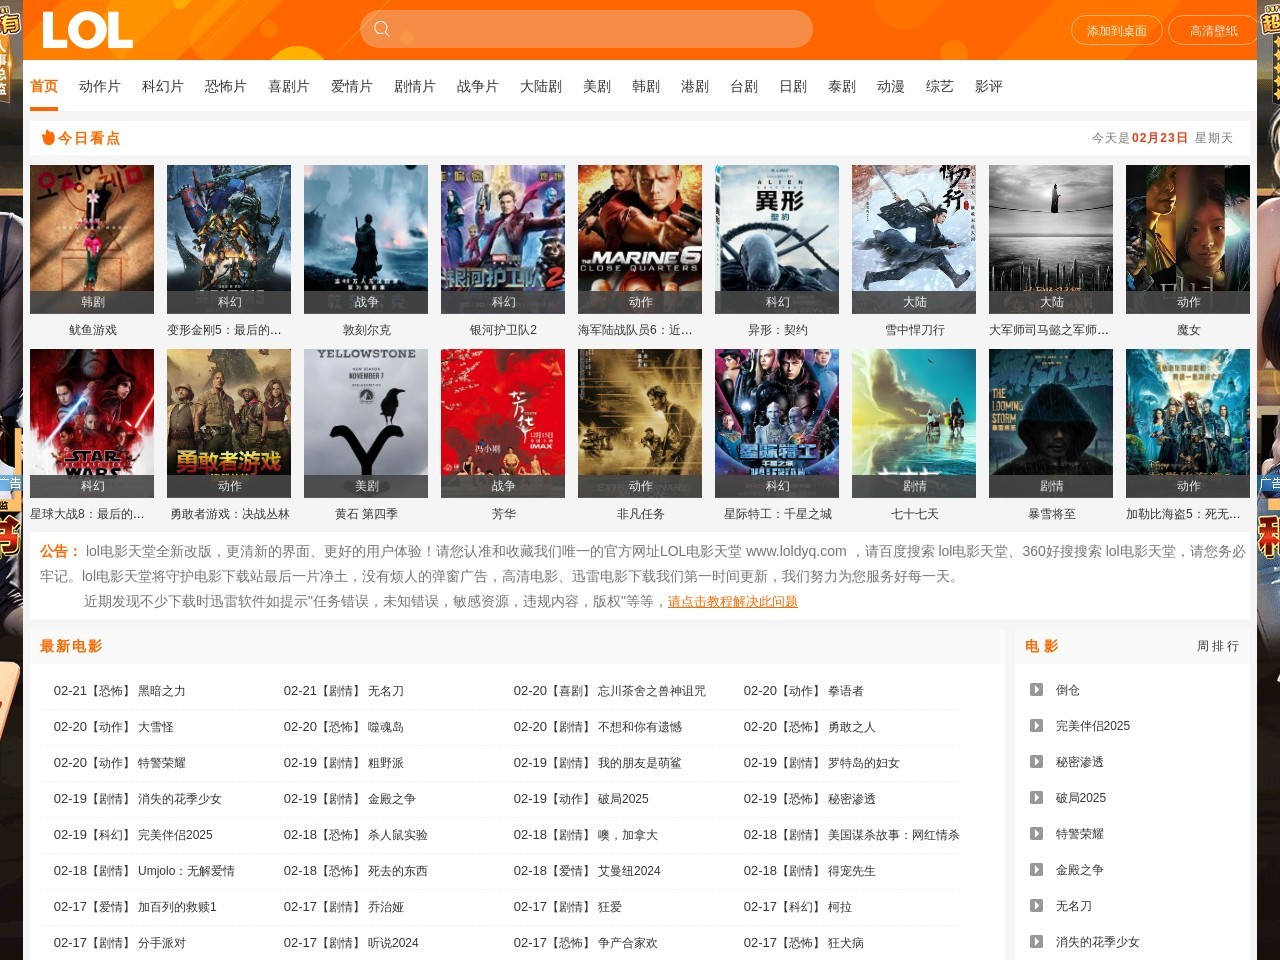
Task: Open the 大军师司马懿 poster
Action: [x=1051, y=239]
